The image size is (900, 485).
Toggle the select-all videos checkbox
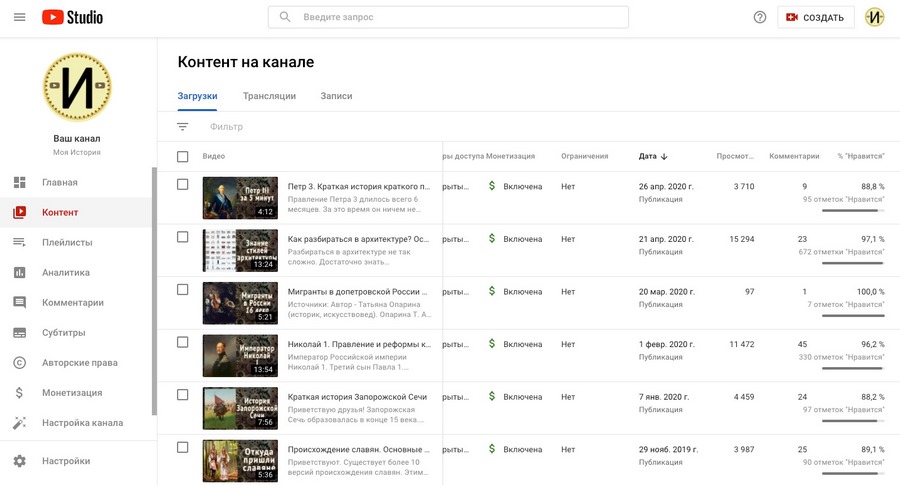(182, 156)
